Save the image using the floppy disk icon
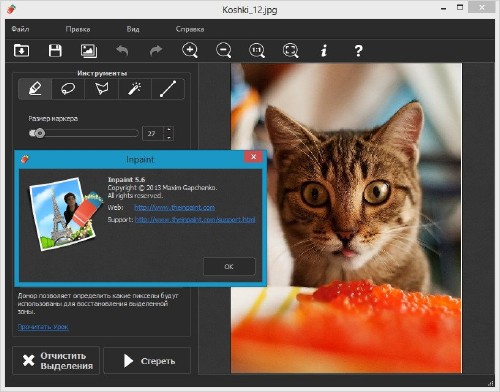This screenshot has height=392, width=500. point(55,51)
